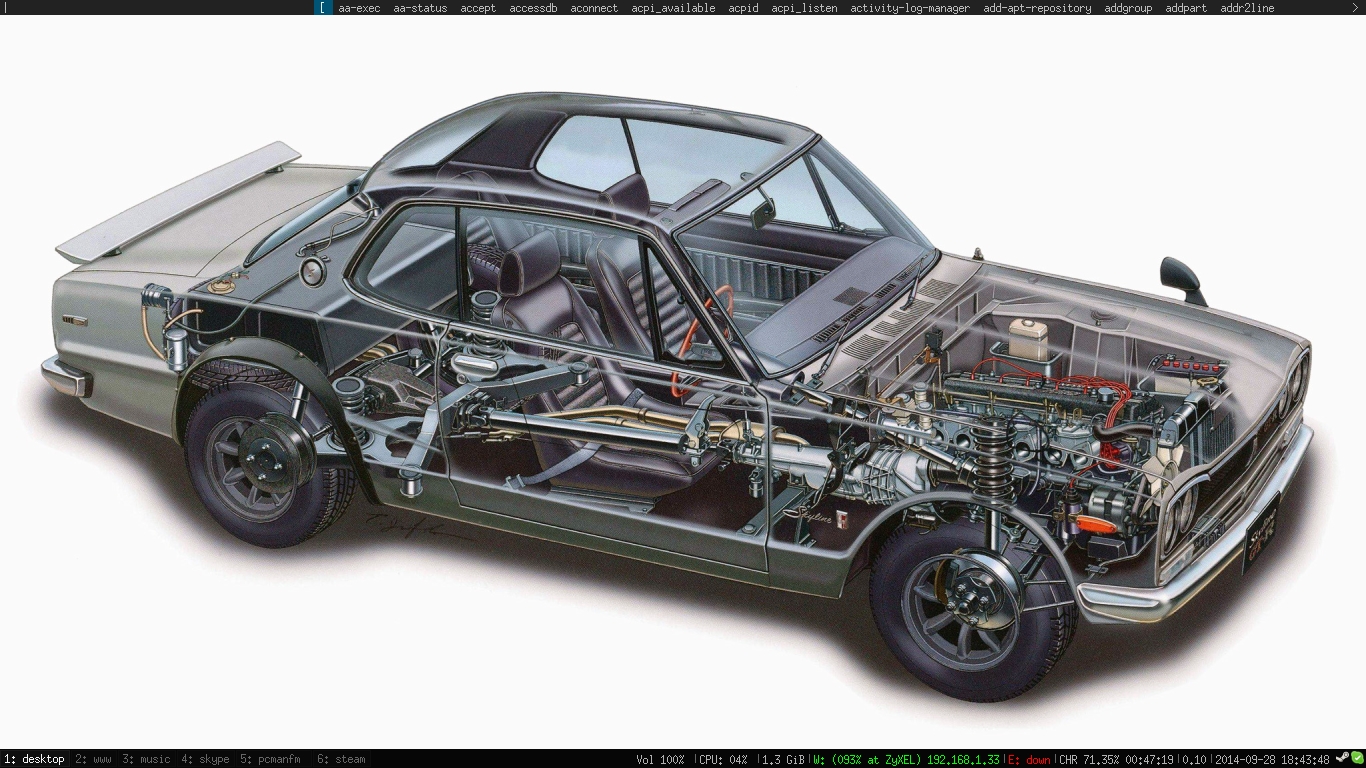Click the 'E: down' ethernet status
1366x768 pixels.
(x=1029, y=759)
